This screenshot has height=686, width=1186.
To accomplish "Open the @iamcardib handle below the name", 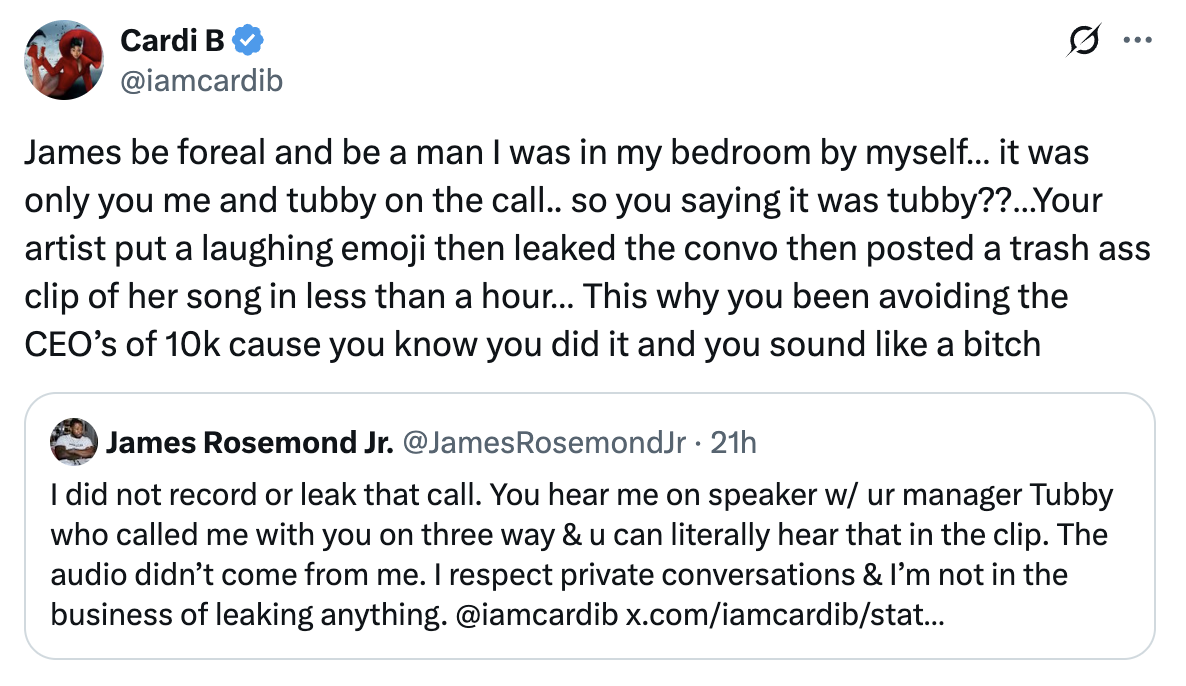I will (x=201, y=80).
